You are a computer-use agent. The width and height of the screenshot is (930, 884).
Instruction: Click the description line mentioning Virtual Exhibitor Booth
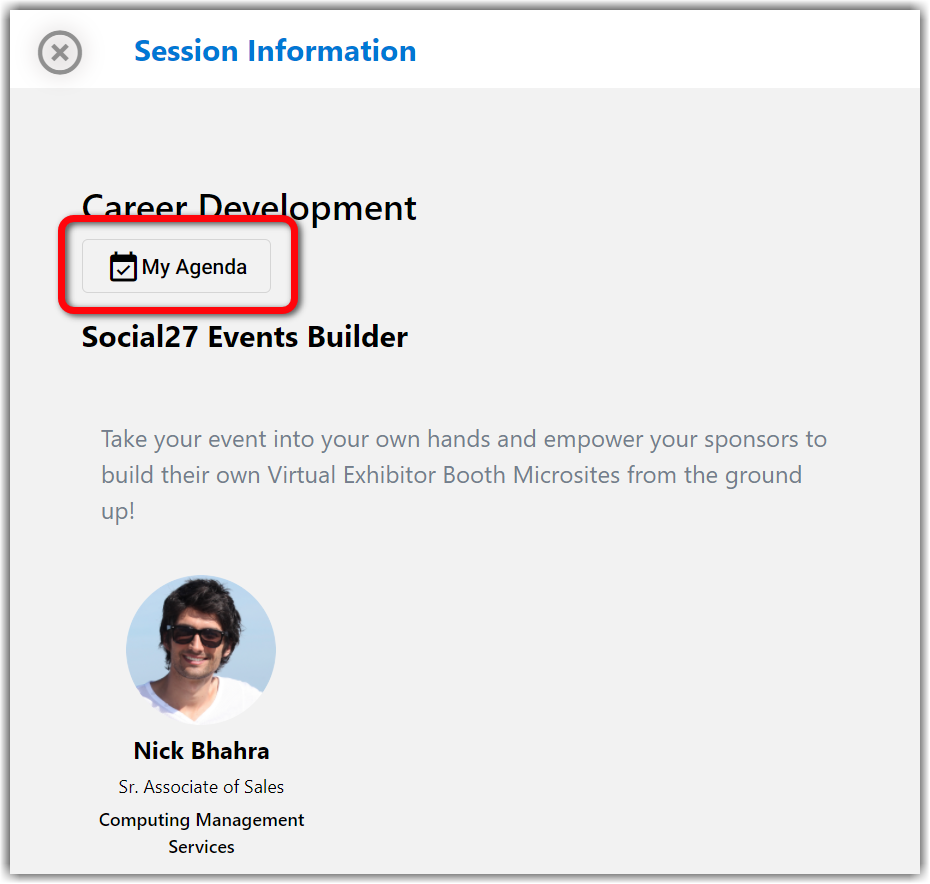click(x=451, y=474)
